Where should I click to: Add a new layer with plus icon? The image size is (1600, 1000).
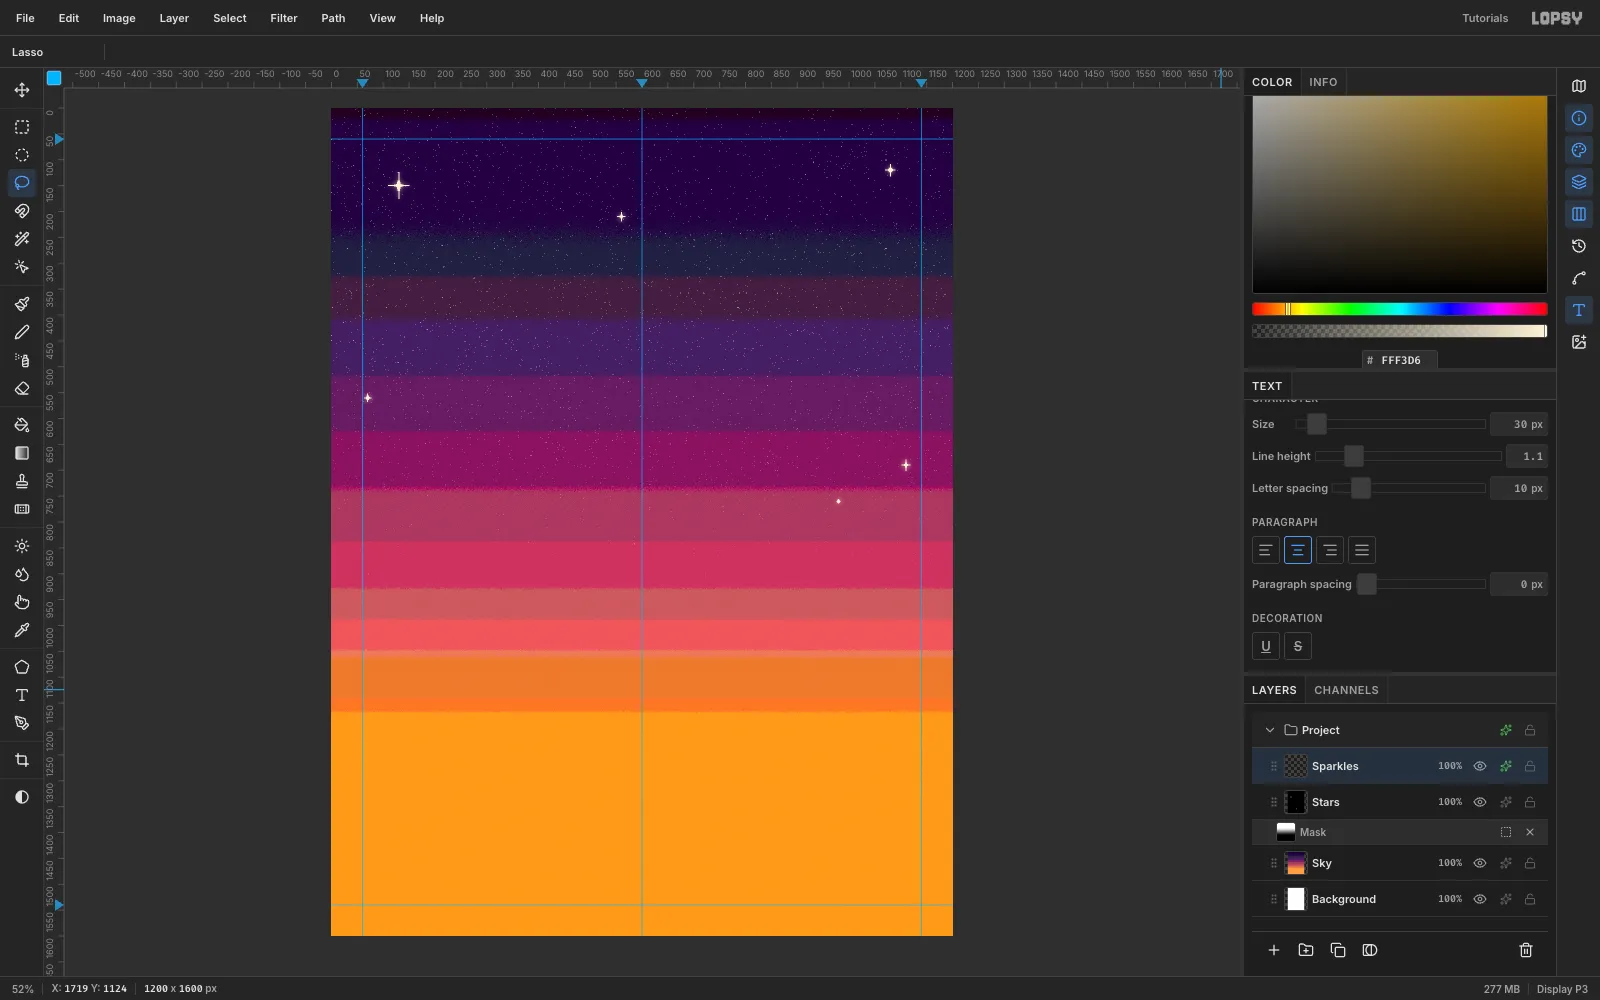pyautogui.click(x=1274, y=950)
